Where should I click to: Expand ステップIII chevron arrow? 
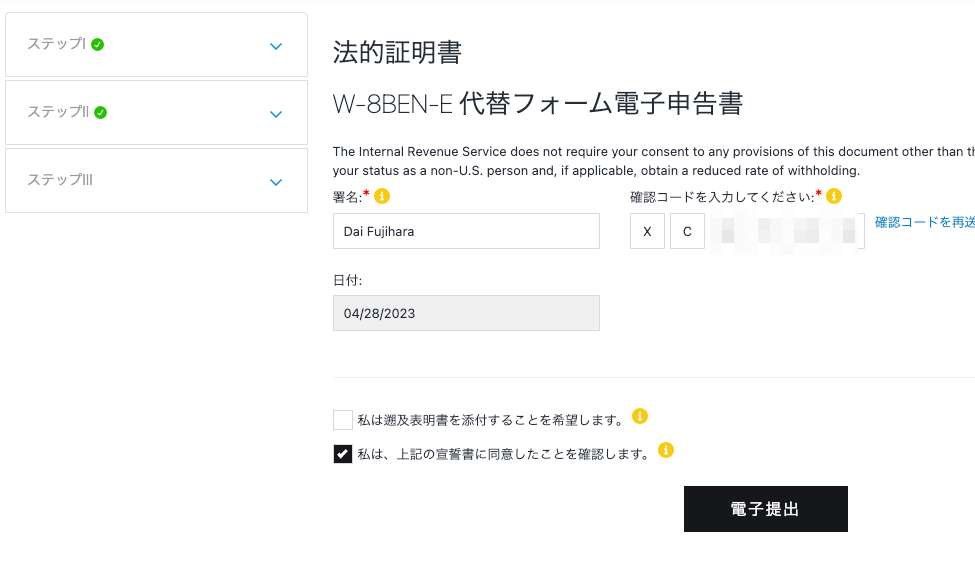pos(276,182)
